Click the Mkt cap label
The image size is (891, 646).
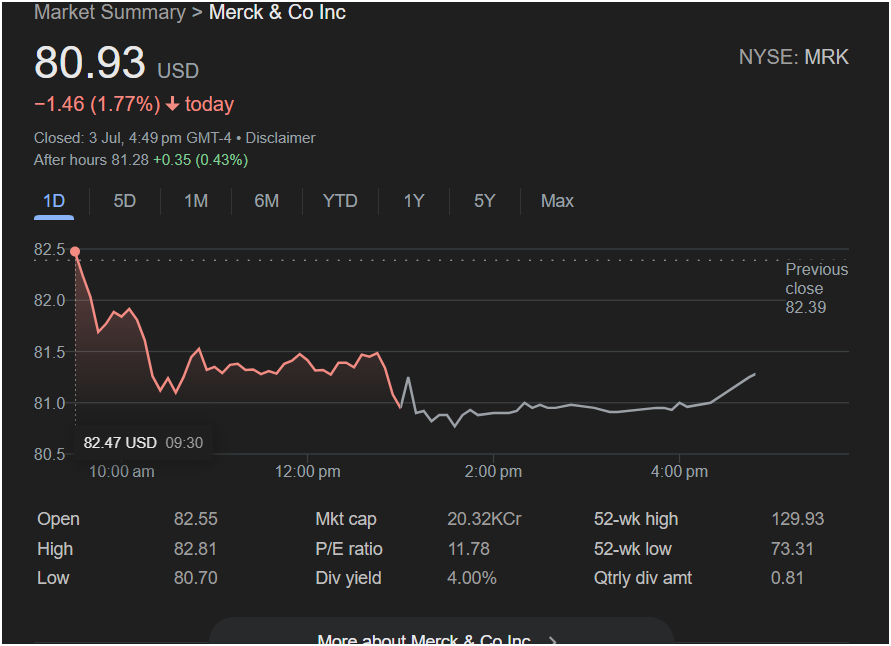tap(346, 519)
